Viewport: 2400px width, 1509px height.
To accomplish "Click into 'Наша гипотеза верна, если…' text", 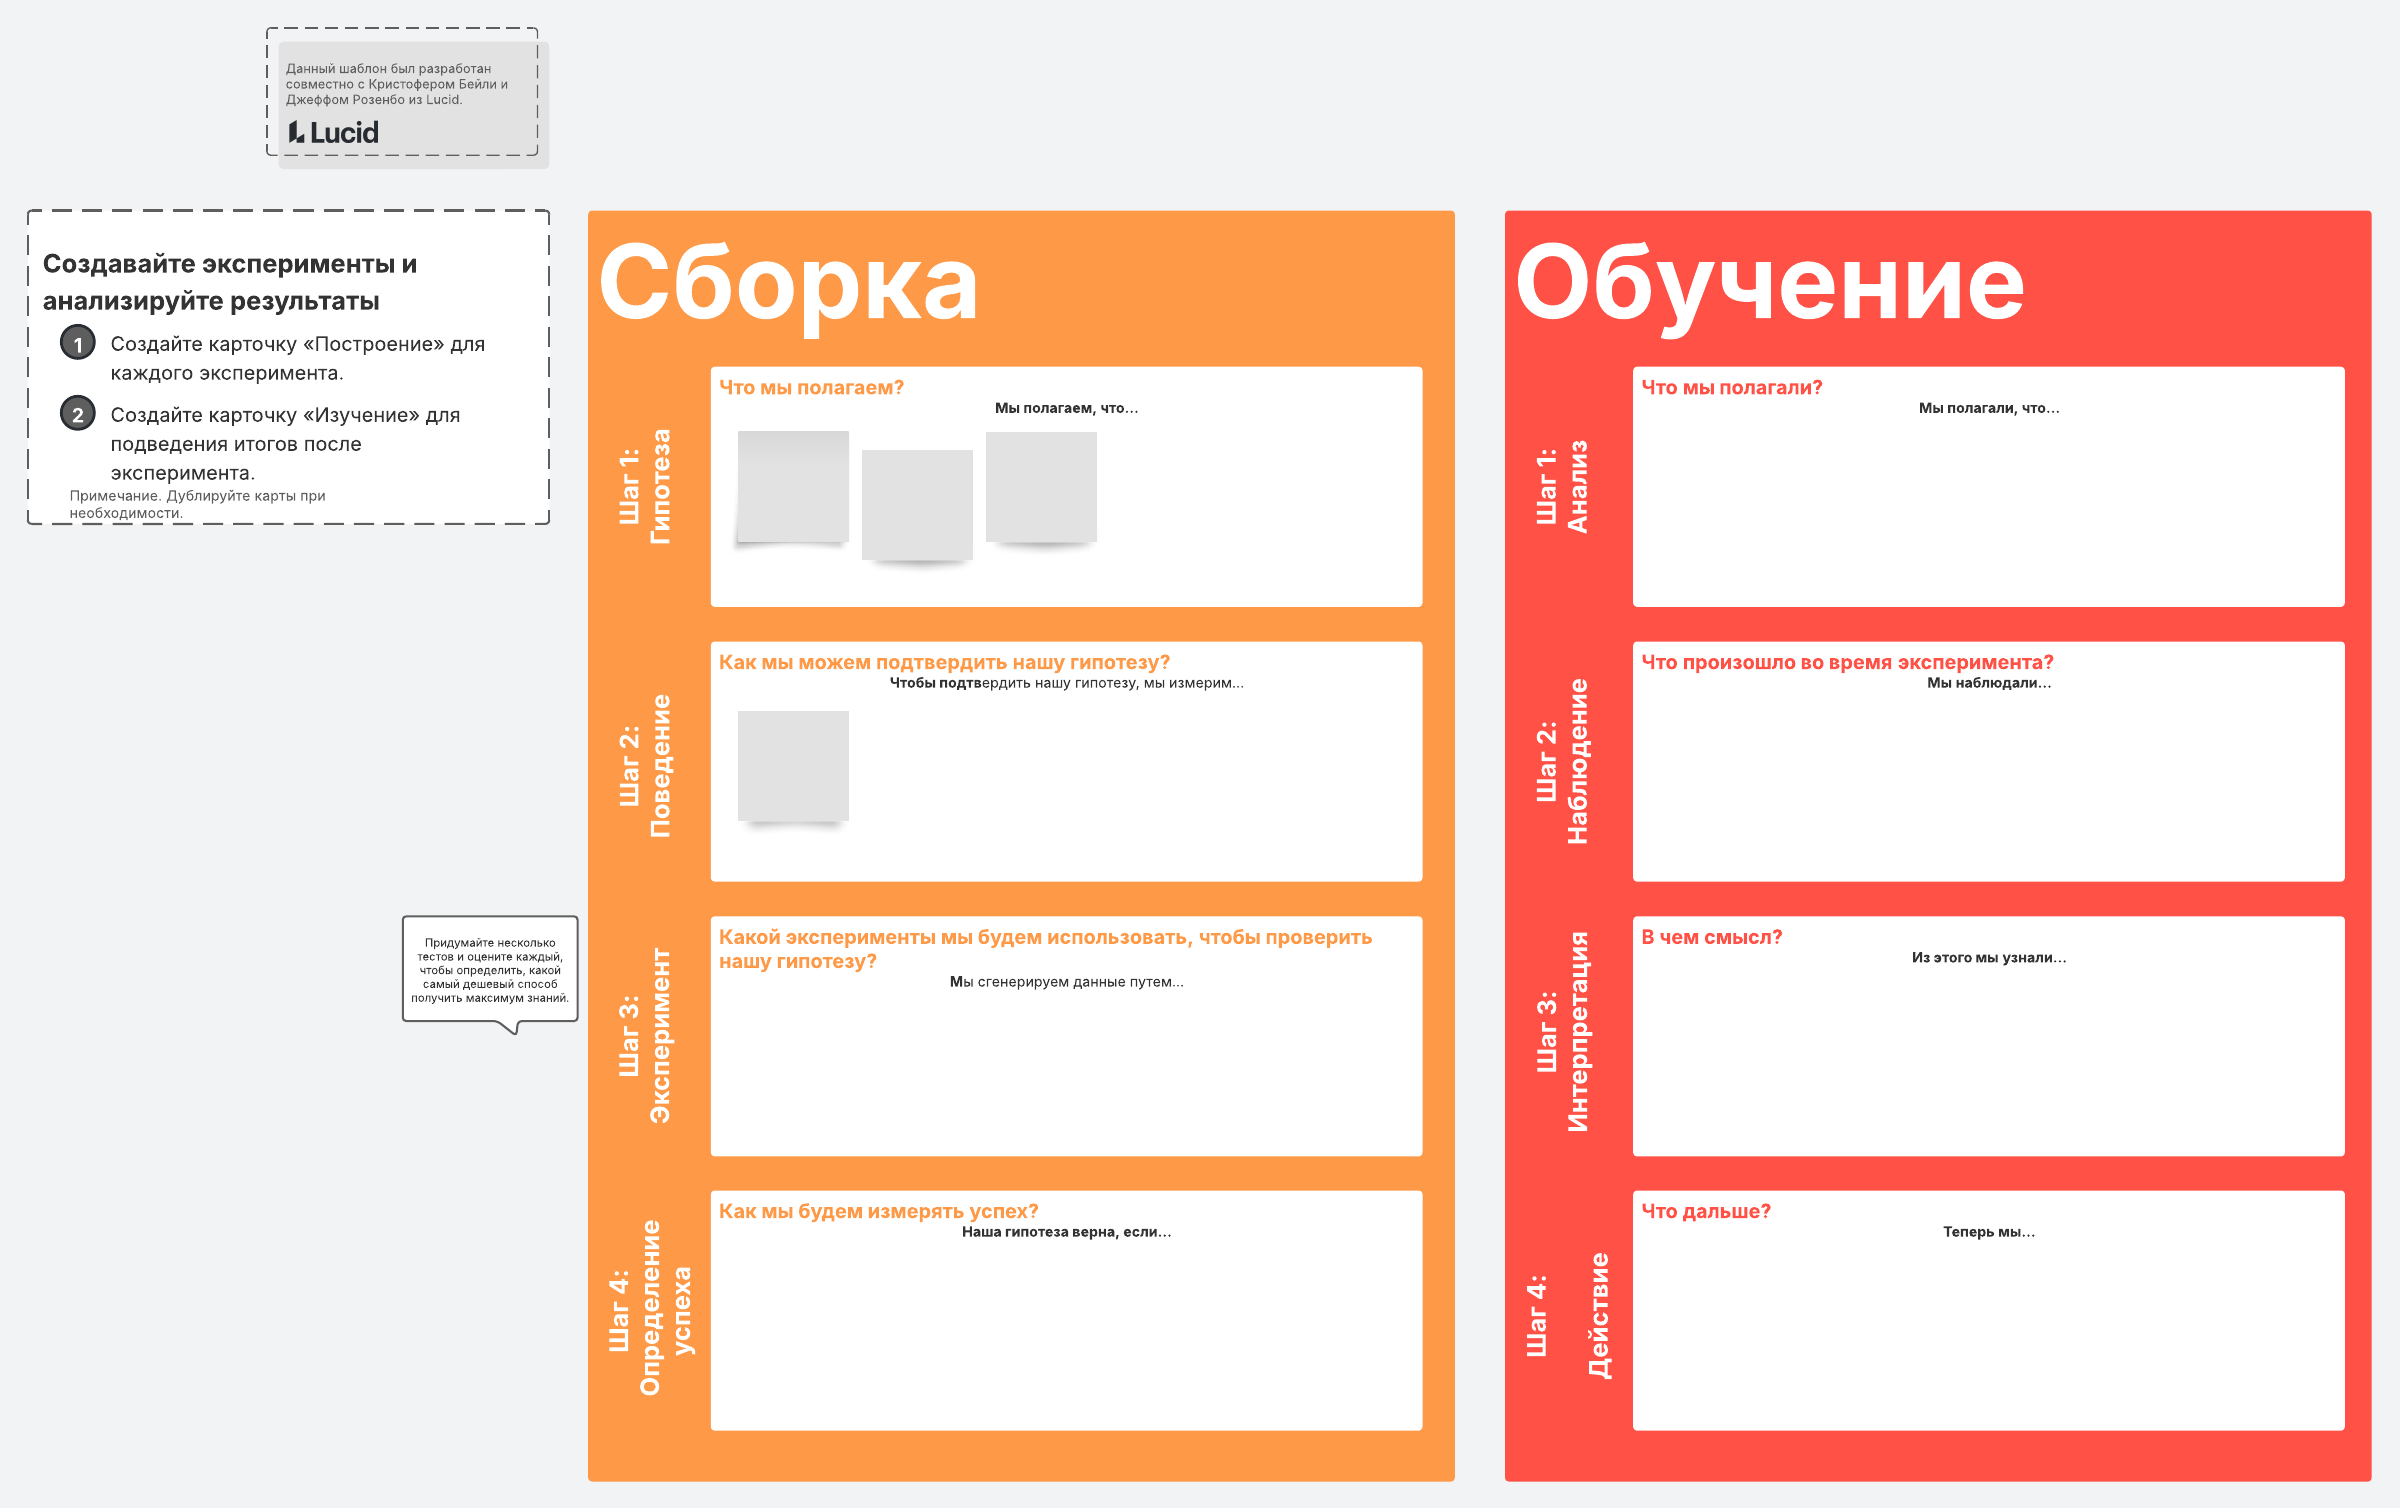I will 1066,1232.
